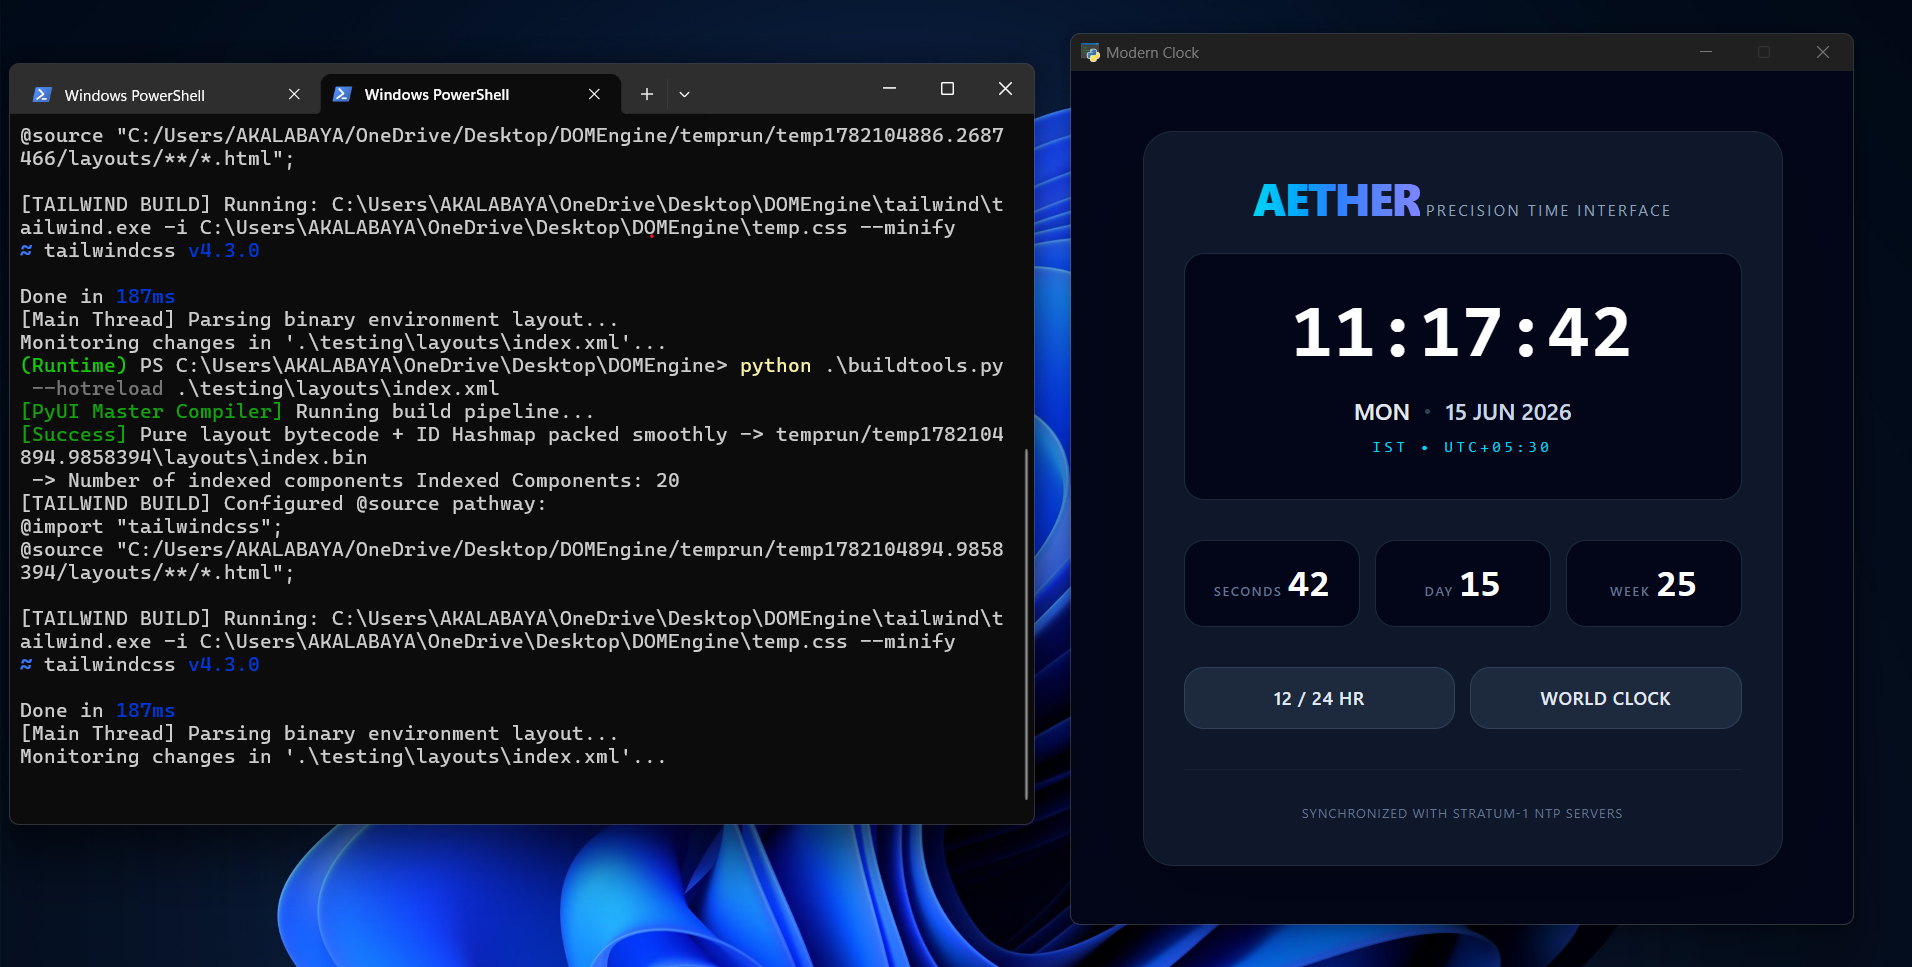Click PowerShell icon on second tab
Viewport: 1912px width, 967px height.
pos(342,94)
